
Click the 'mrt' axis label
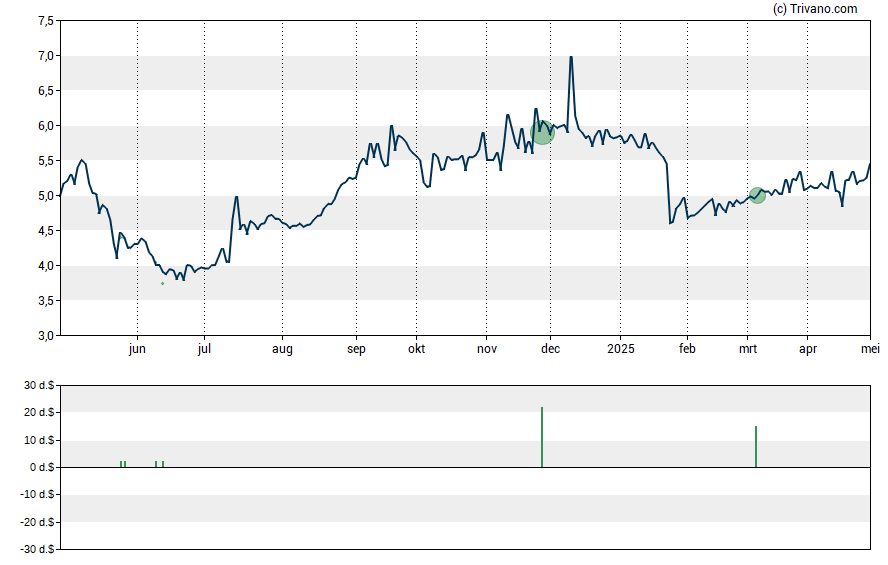(x=748, y=349)
